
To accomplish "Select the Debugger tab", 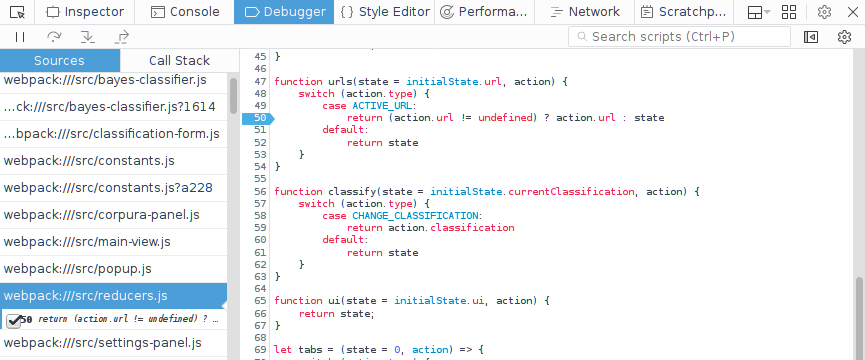I will pyautogui.click(x=284, y=12).
